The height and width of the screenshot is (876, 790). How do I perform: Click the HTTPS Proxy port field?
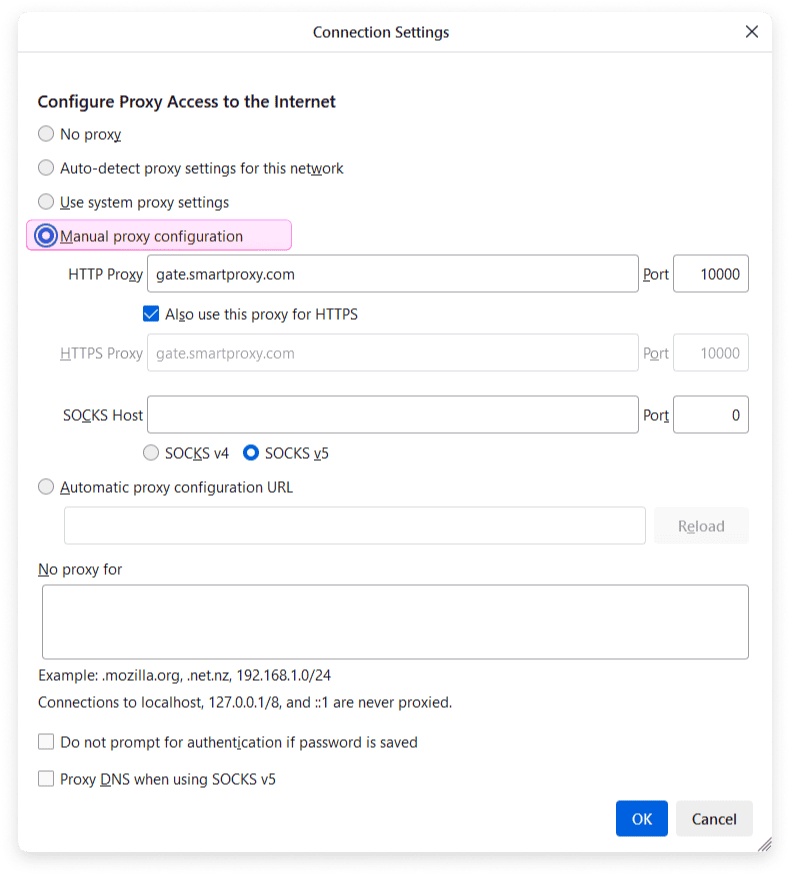(x=711, y=353)
